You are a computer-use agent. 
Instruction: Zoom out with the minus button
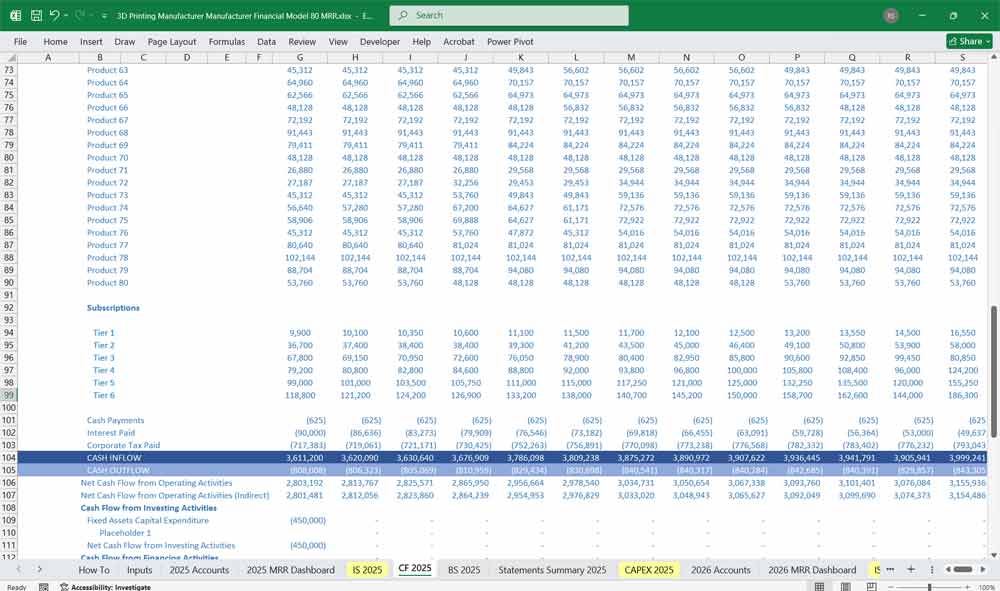pos(891,587)
